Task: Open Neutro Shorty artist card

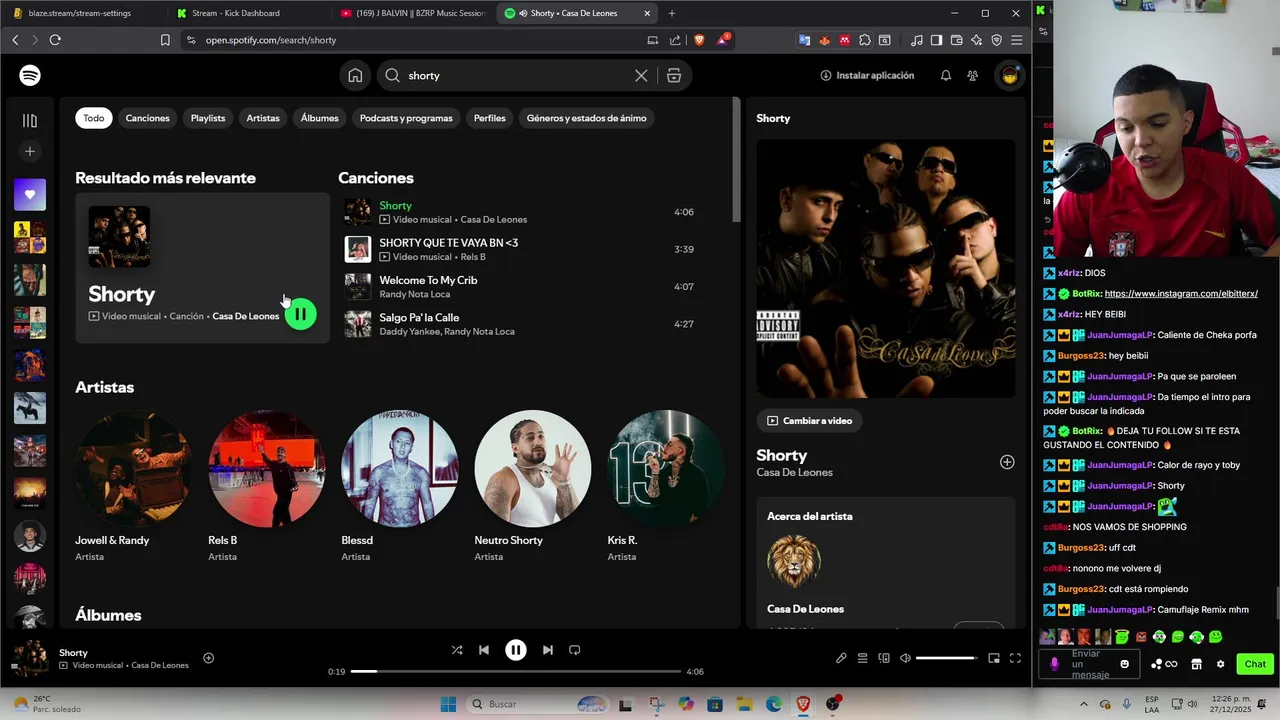Action: pyautogui.click(x=532, y=486)
